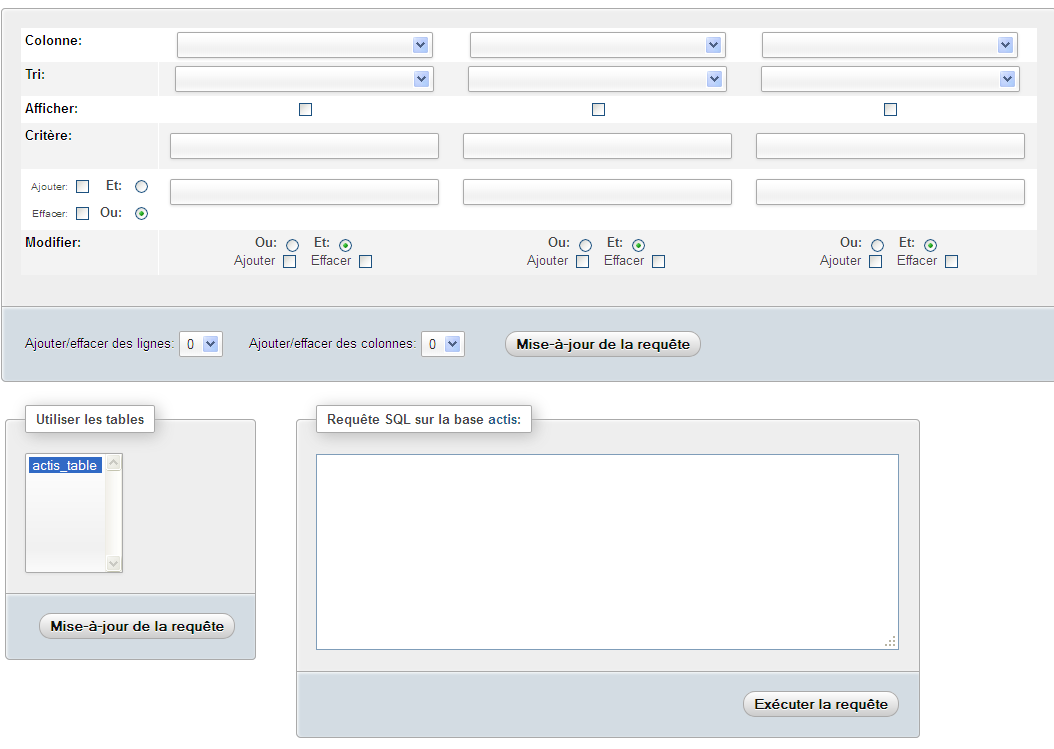This screenshot has height=749, width=1054.
Task: Focus second column Ou criteria field
Action: pyautogui.click(x=598, y=192)
